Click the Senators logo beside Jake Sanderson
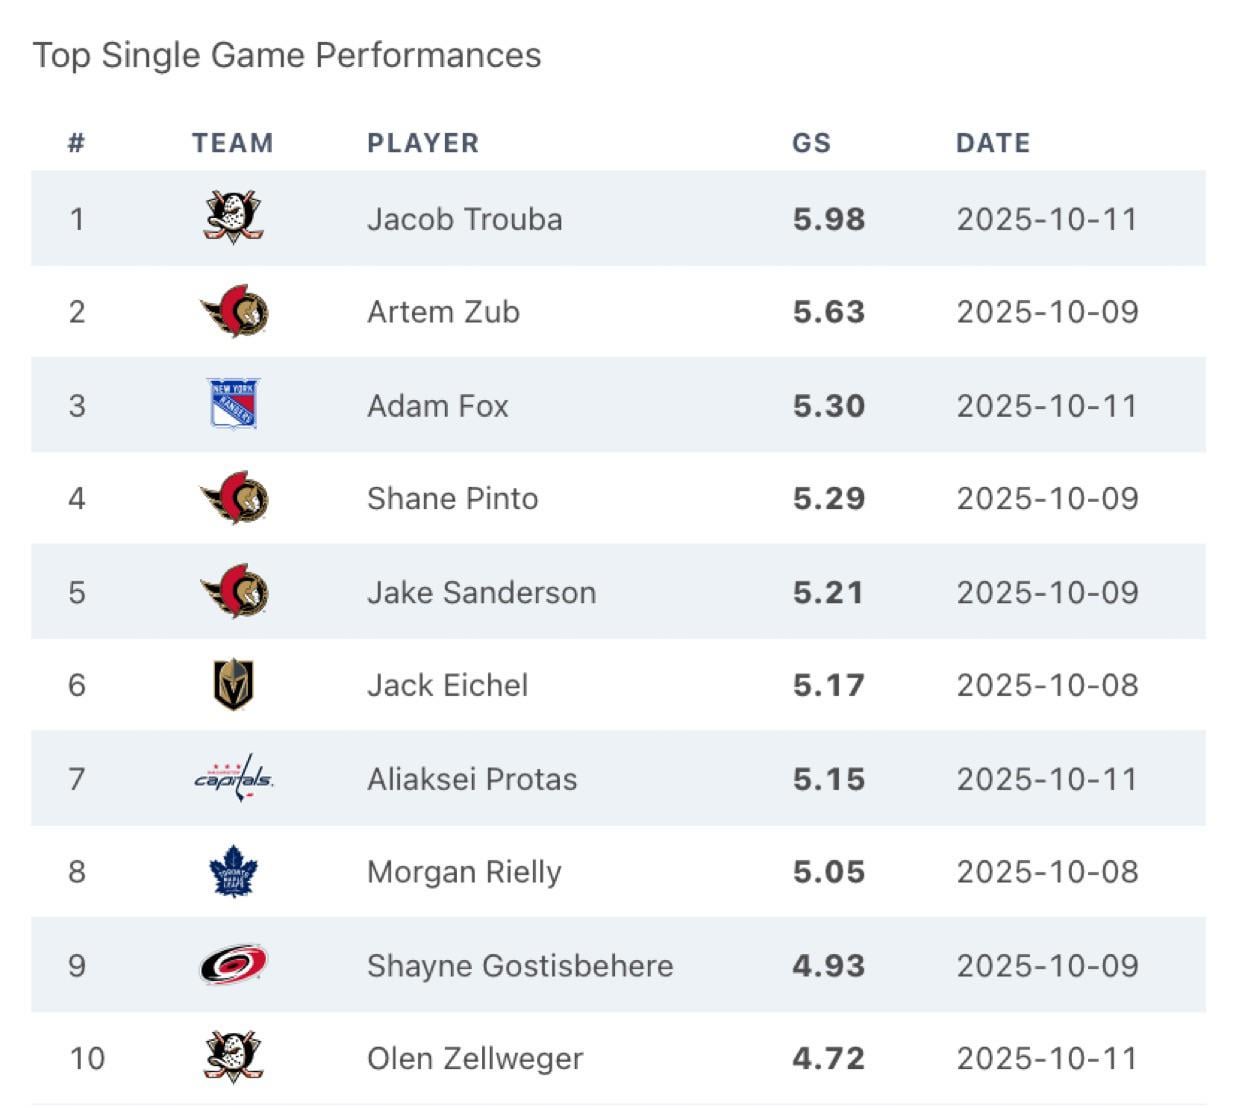The height and width of the screenshot is (1108, 1236). pos(234,591)
